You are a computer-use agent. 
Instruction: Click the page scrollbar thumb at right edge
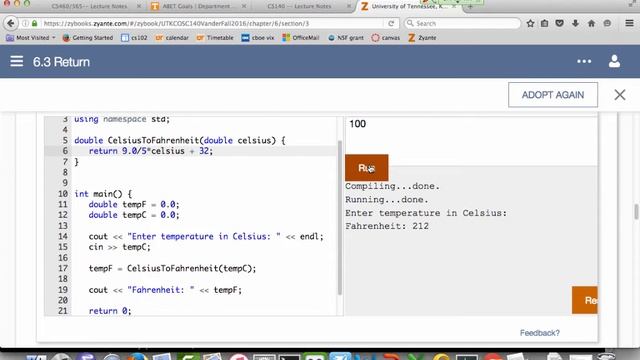[636, 212]
